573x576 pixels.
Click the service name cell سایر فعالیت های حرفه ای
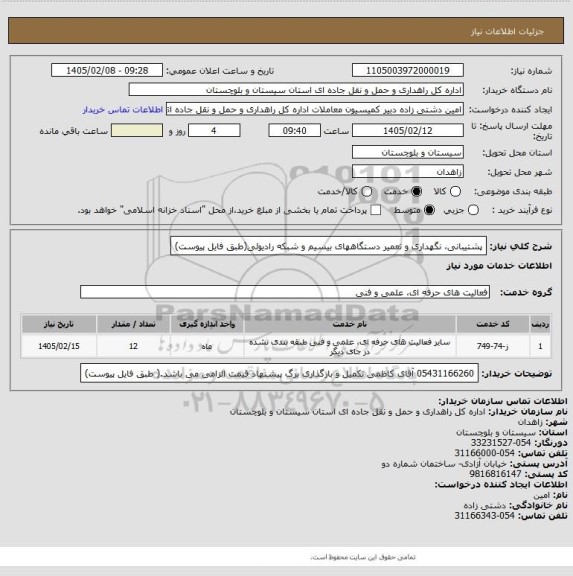pos(350,346)
